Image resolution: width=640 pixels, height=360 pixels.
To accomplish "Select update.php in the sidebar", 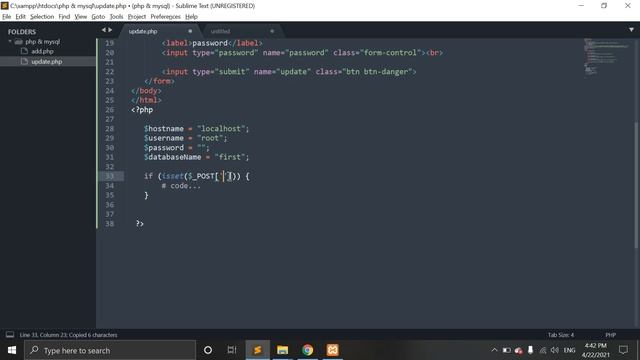I will [x=47, y=62].
